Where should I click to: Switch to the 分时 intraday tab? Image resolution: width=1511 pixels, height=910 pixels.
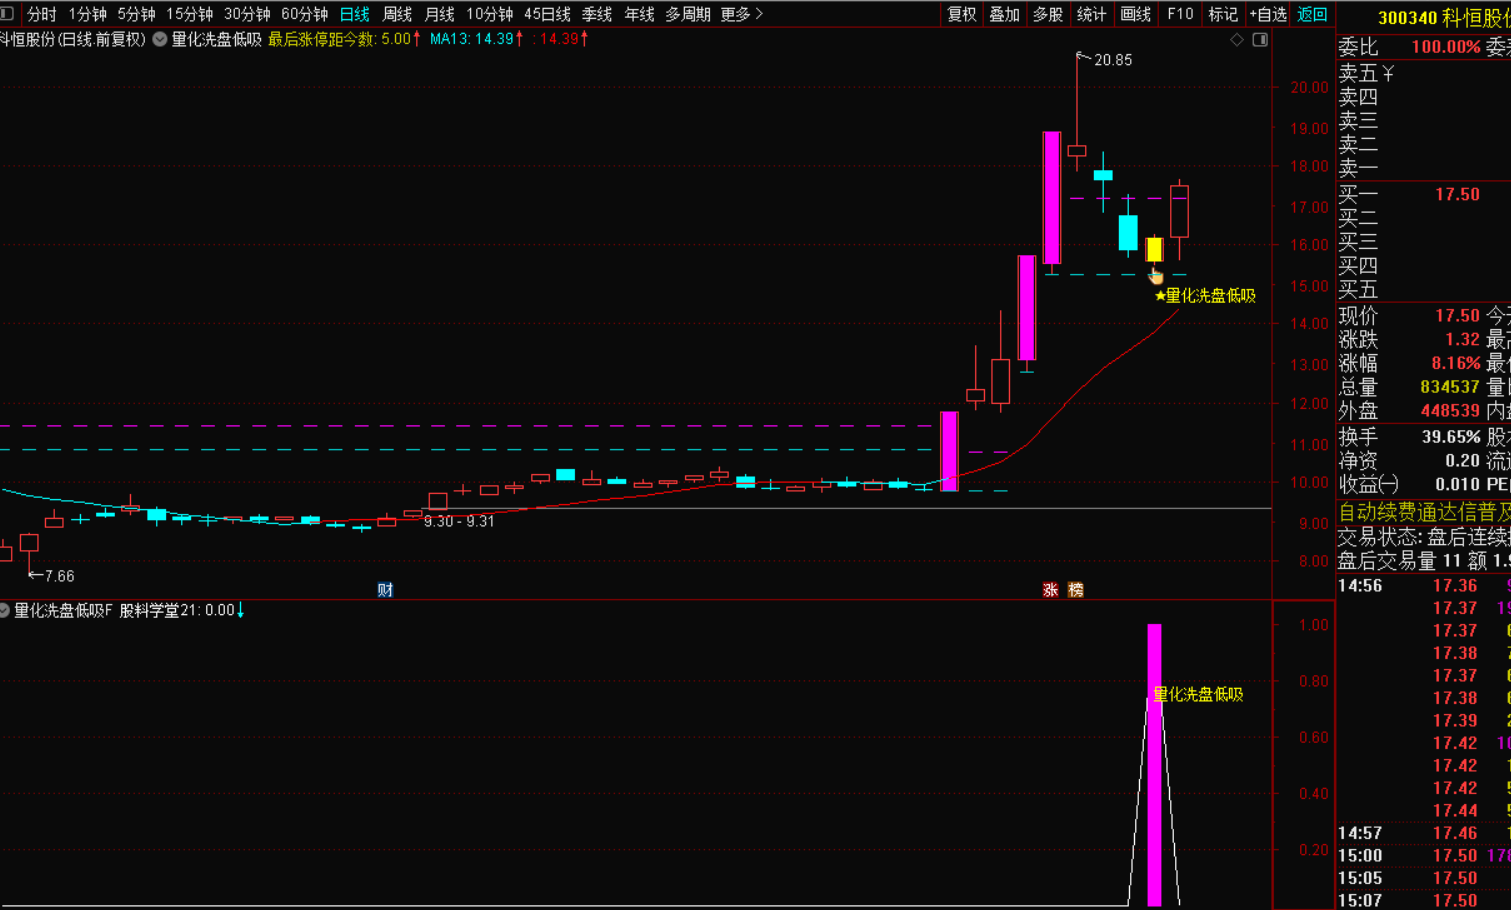tap(41, 14)
